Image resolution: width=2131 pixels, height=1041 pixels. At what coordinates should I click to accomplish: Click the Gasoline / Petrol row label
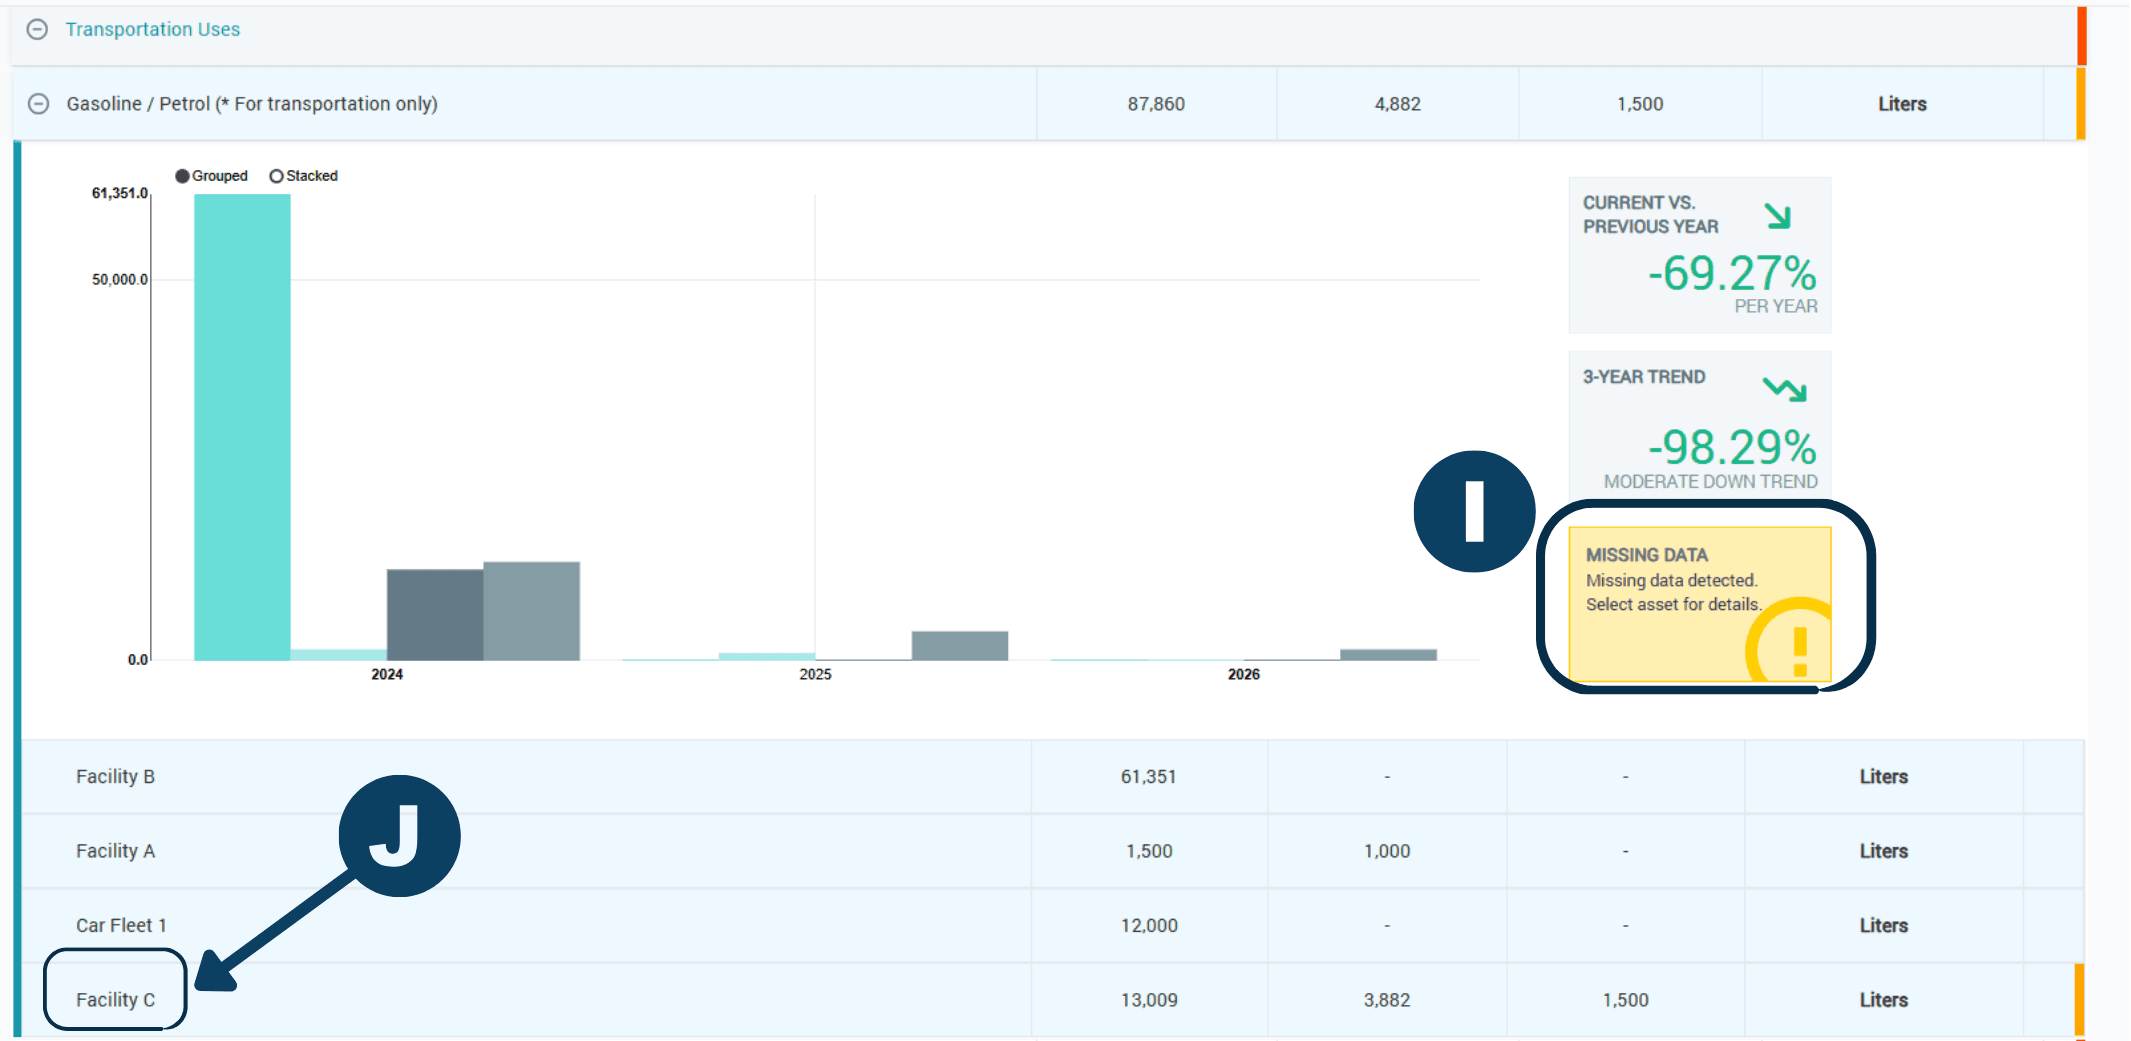(252, 104)
